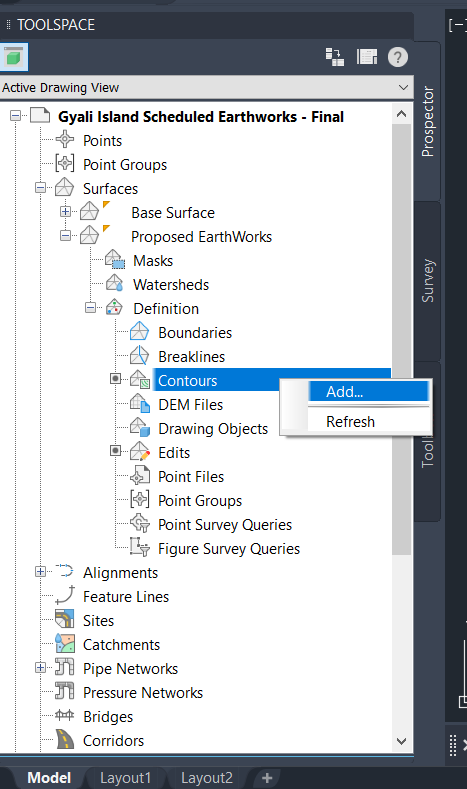Collapse the Definition node

click(90, 307)
